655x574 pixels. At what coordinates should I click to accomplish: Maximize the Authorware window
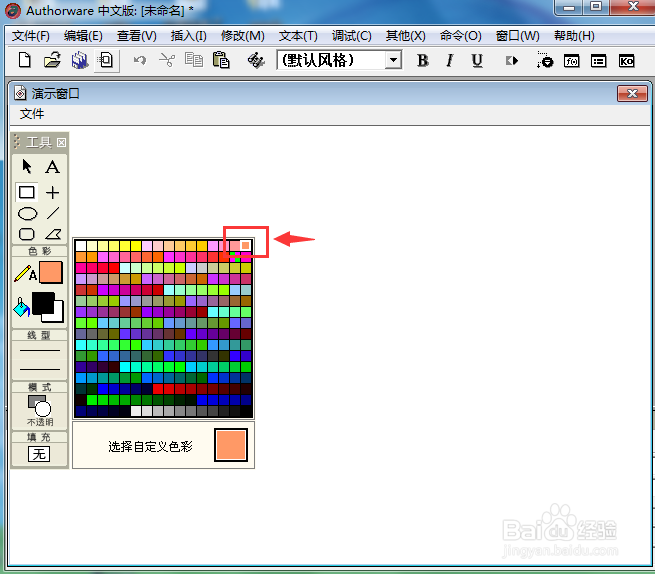[596, 7]
